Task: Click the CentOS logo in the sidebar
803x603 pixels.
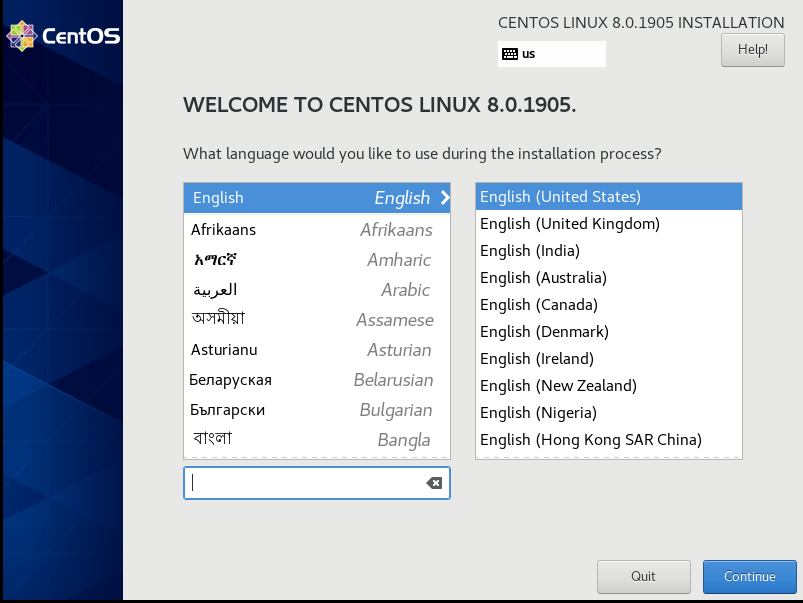Action: 62,35
